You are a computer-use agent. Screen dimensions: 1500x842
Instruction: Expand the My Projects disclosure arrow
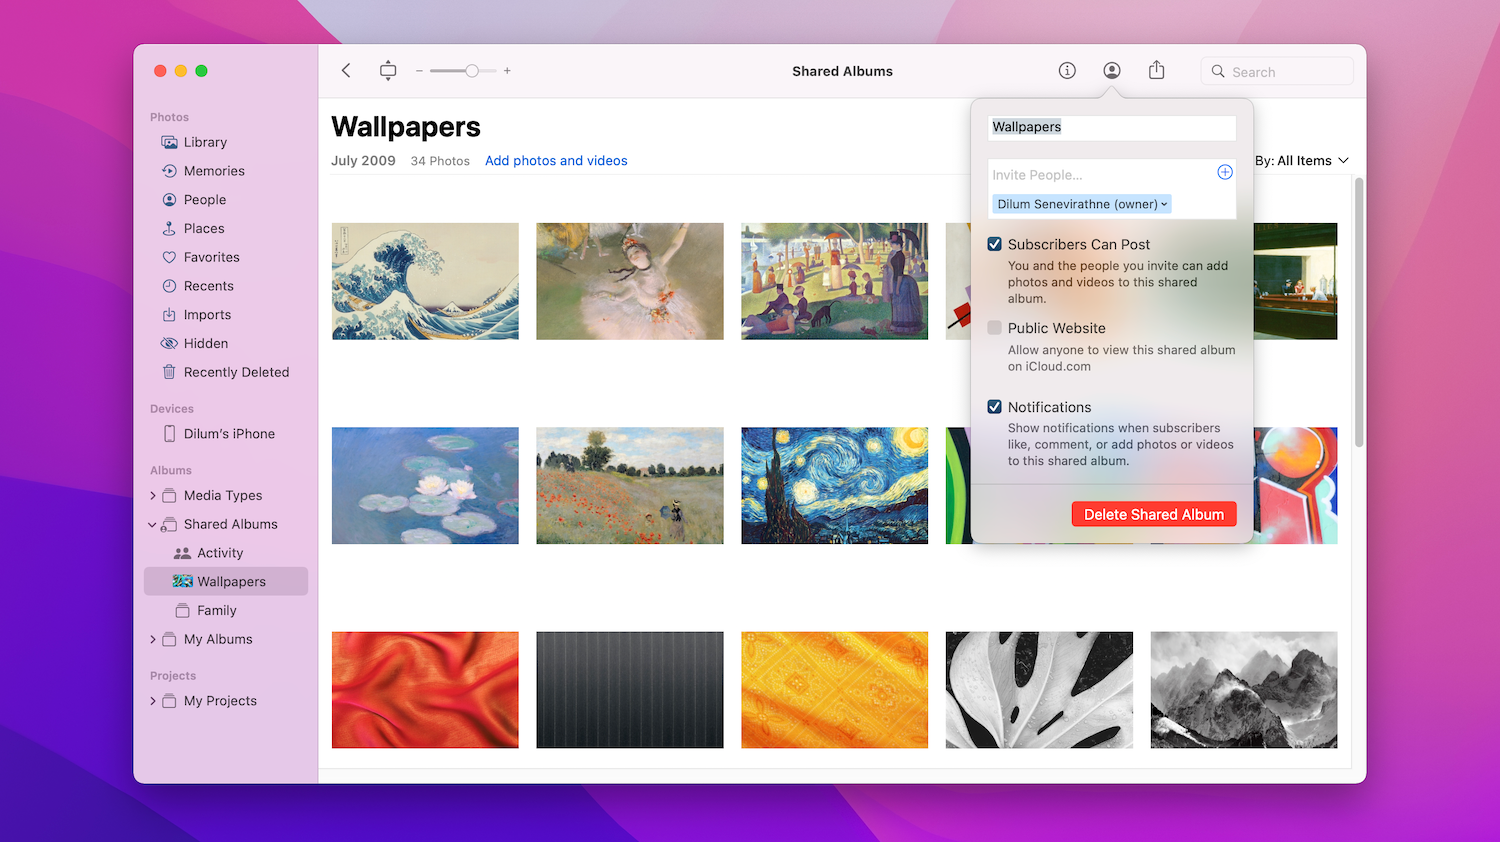pyautogui.click(x=152, y=701)
